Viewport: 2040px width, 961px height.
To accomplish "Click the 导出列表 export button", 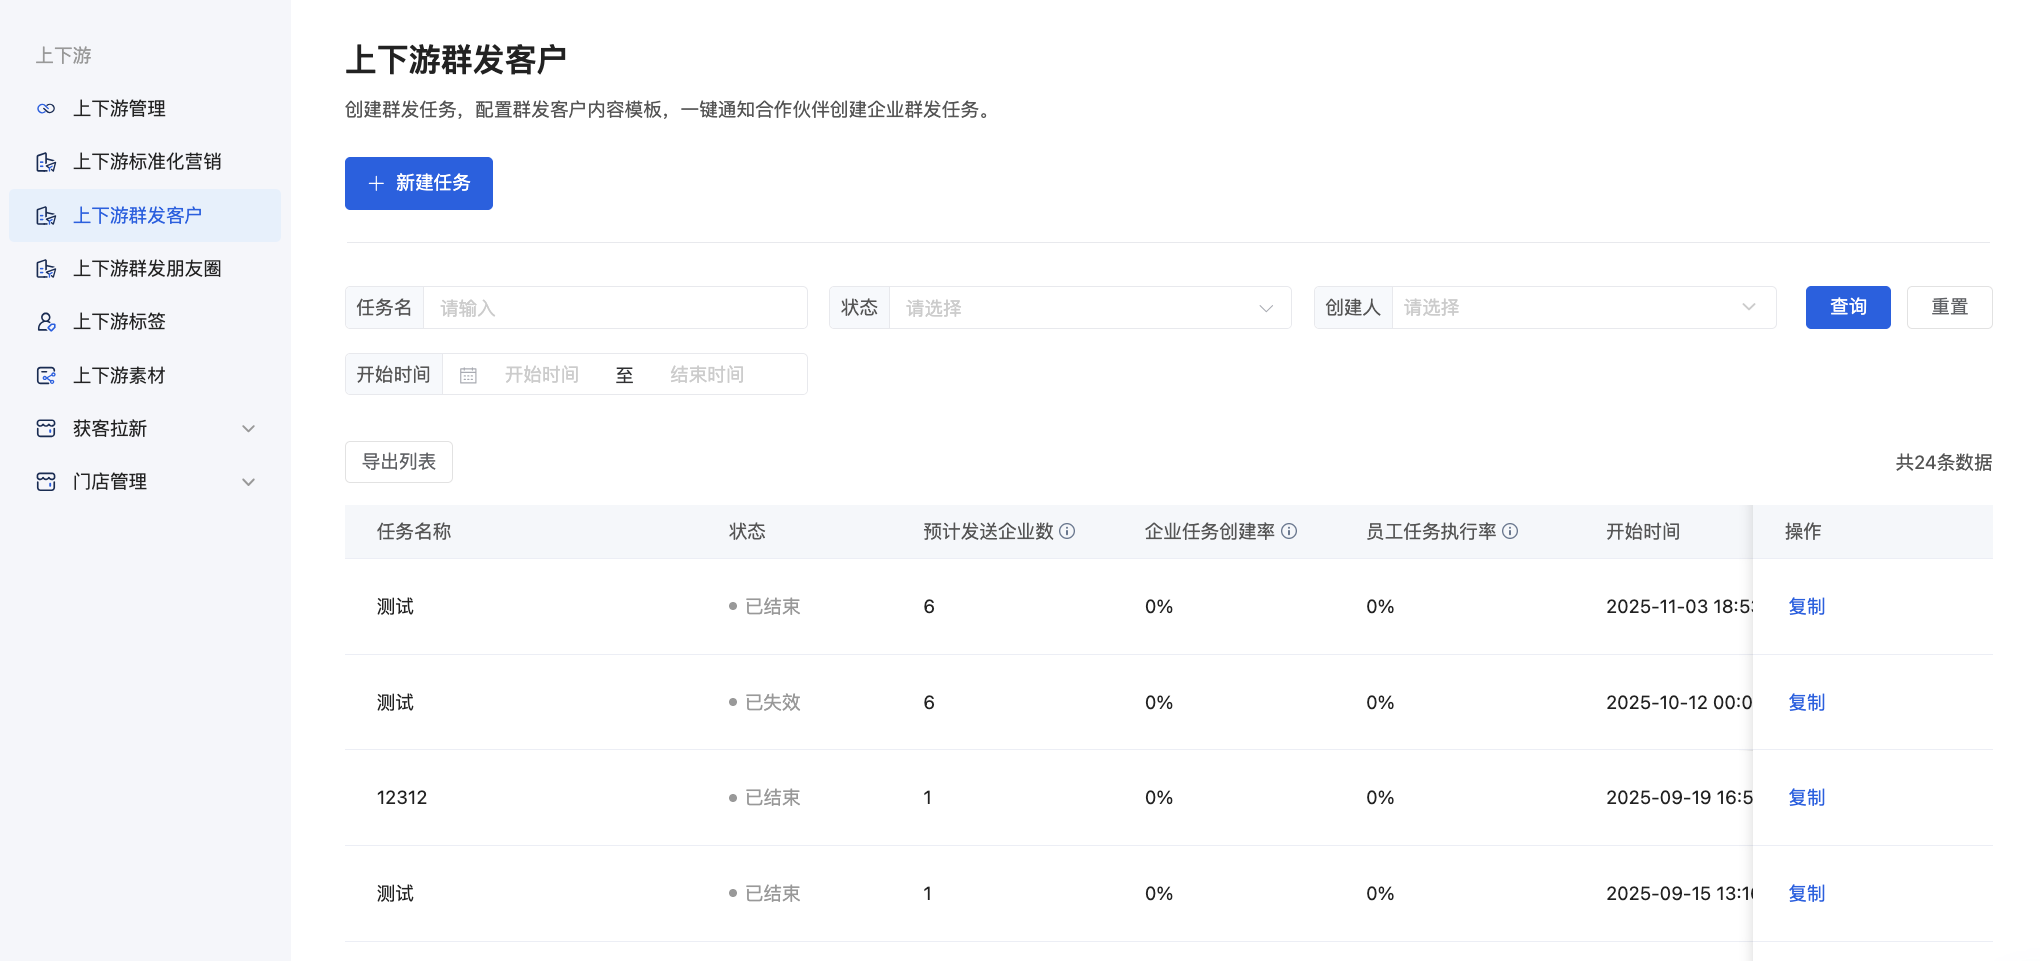I will (399, 462).
